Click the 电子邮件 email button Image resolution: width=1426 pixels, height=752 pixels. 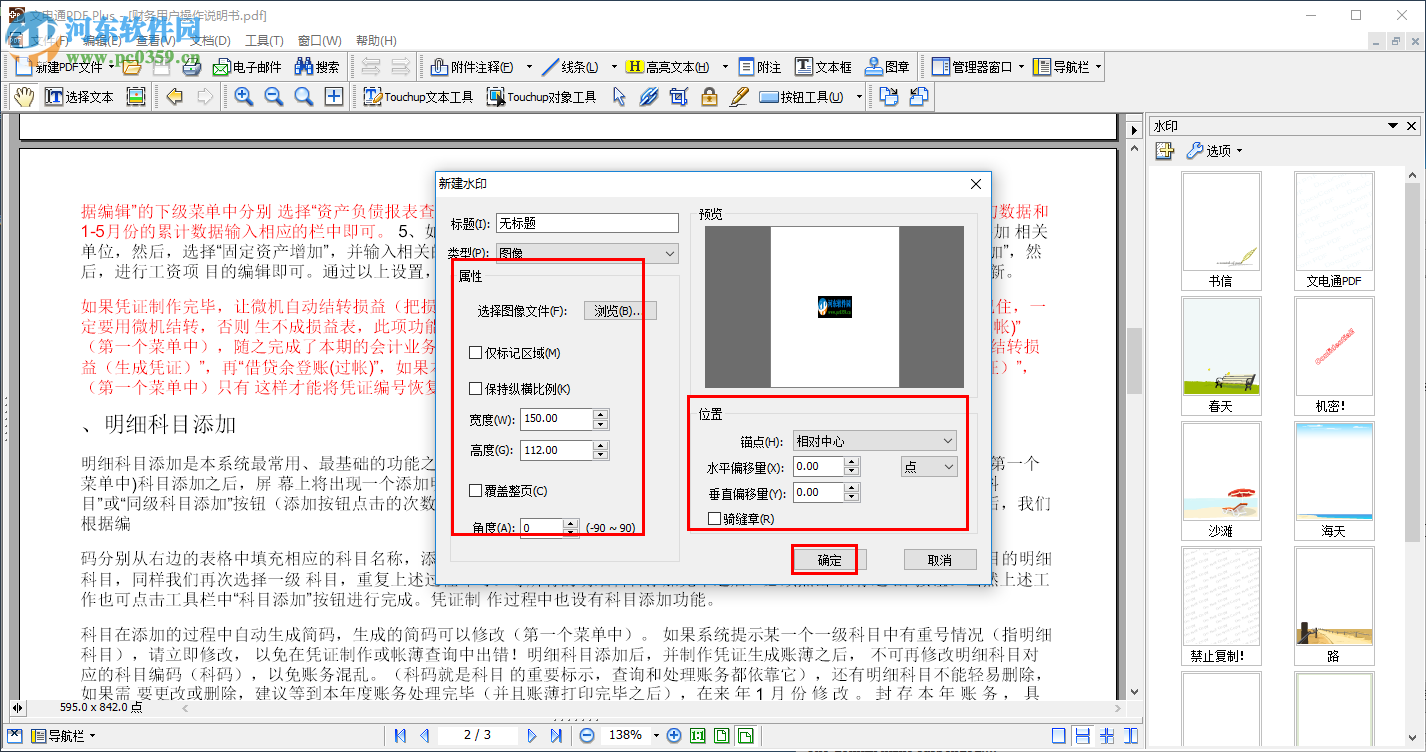pyautogui.click(x=246, y=67)
